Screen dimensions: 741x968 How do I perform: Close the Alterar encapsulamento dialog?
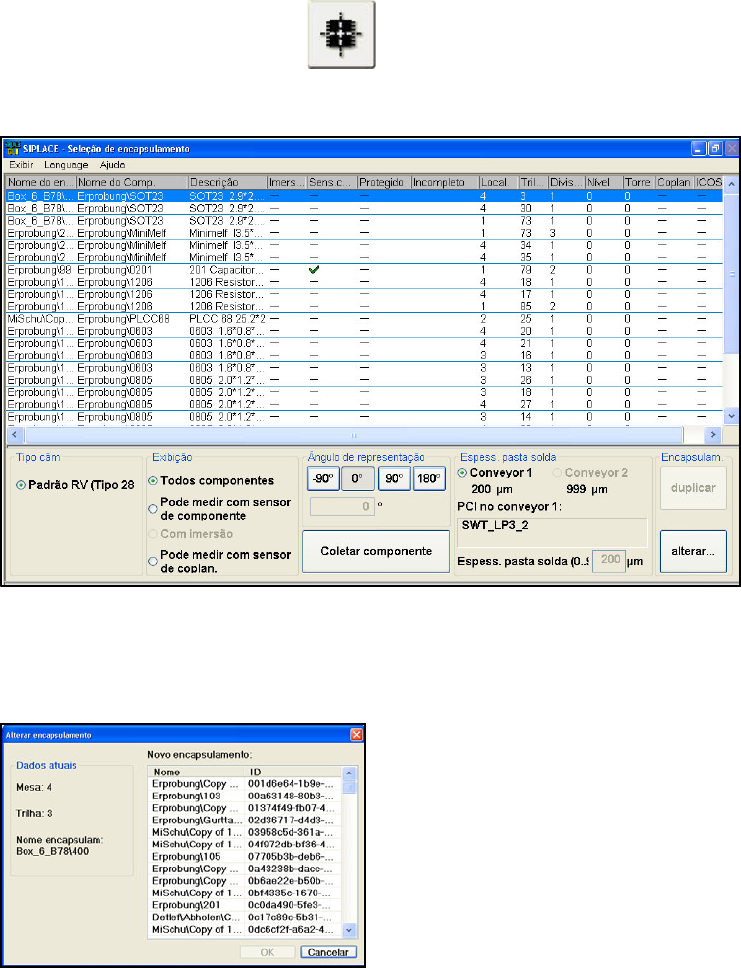355,735
